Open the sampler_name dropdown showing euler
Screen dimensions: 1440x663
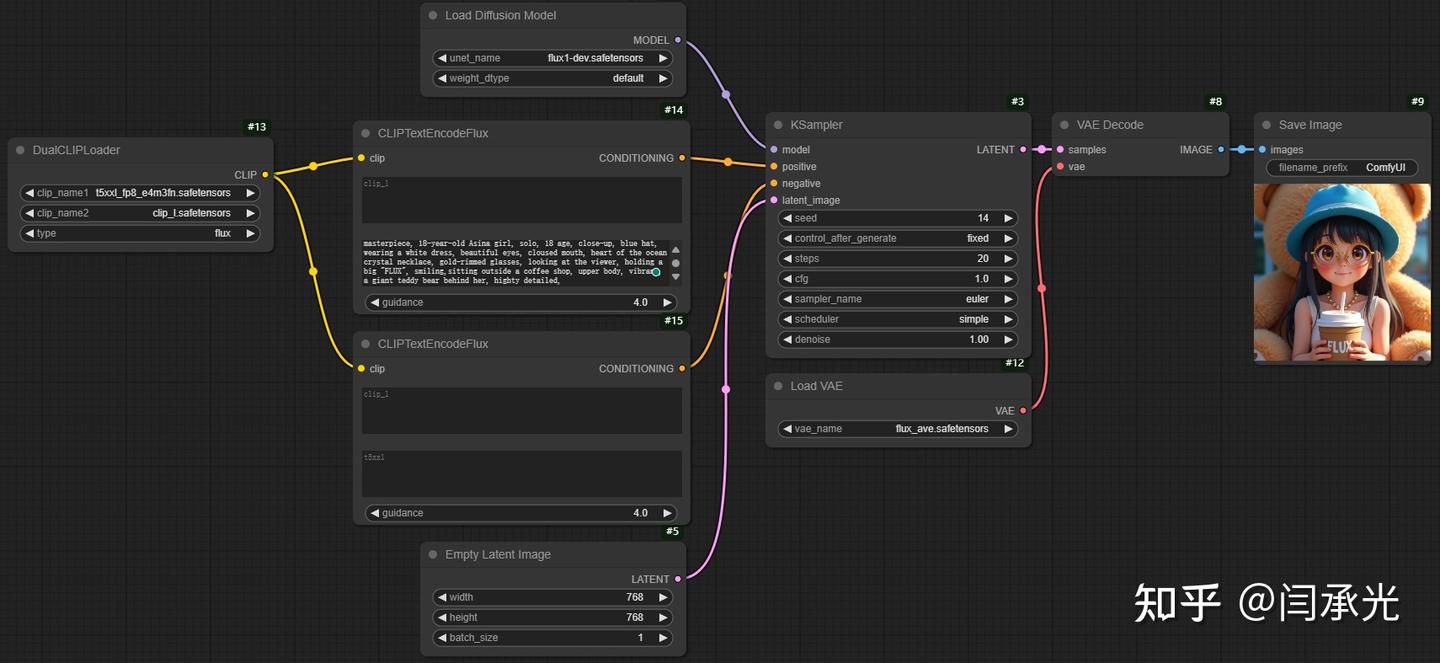coord(897,299)
